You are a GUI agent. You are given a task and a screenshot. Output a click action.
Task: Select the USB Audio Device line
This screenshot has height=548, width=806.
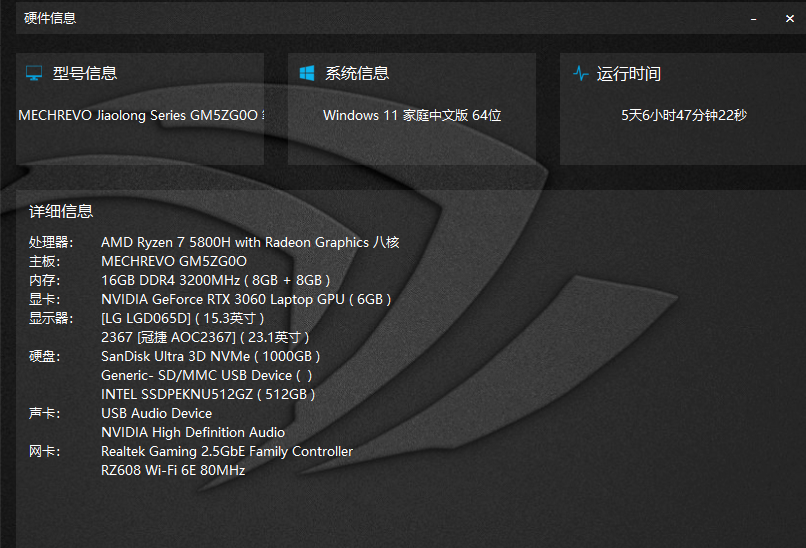156,413
